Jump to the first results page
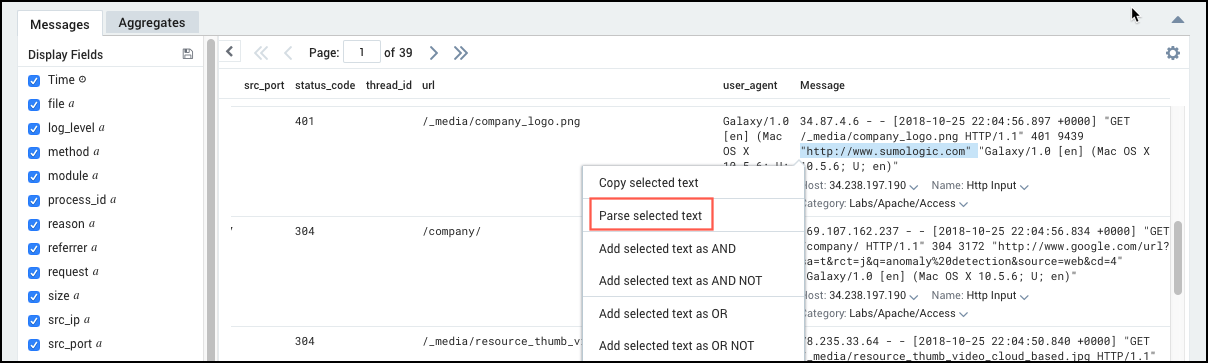Viewport: 1208px width, 363px height. click(262, 52)
